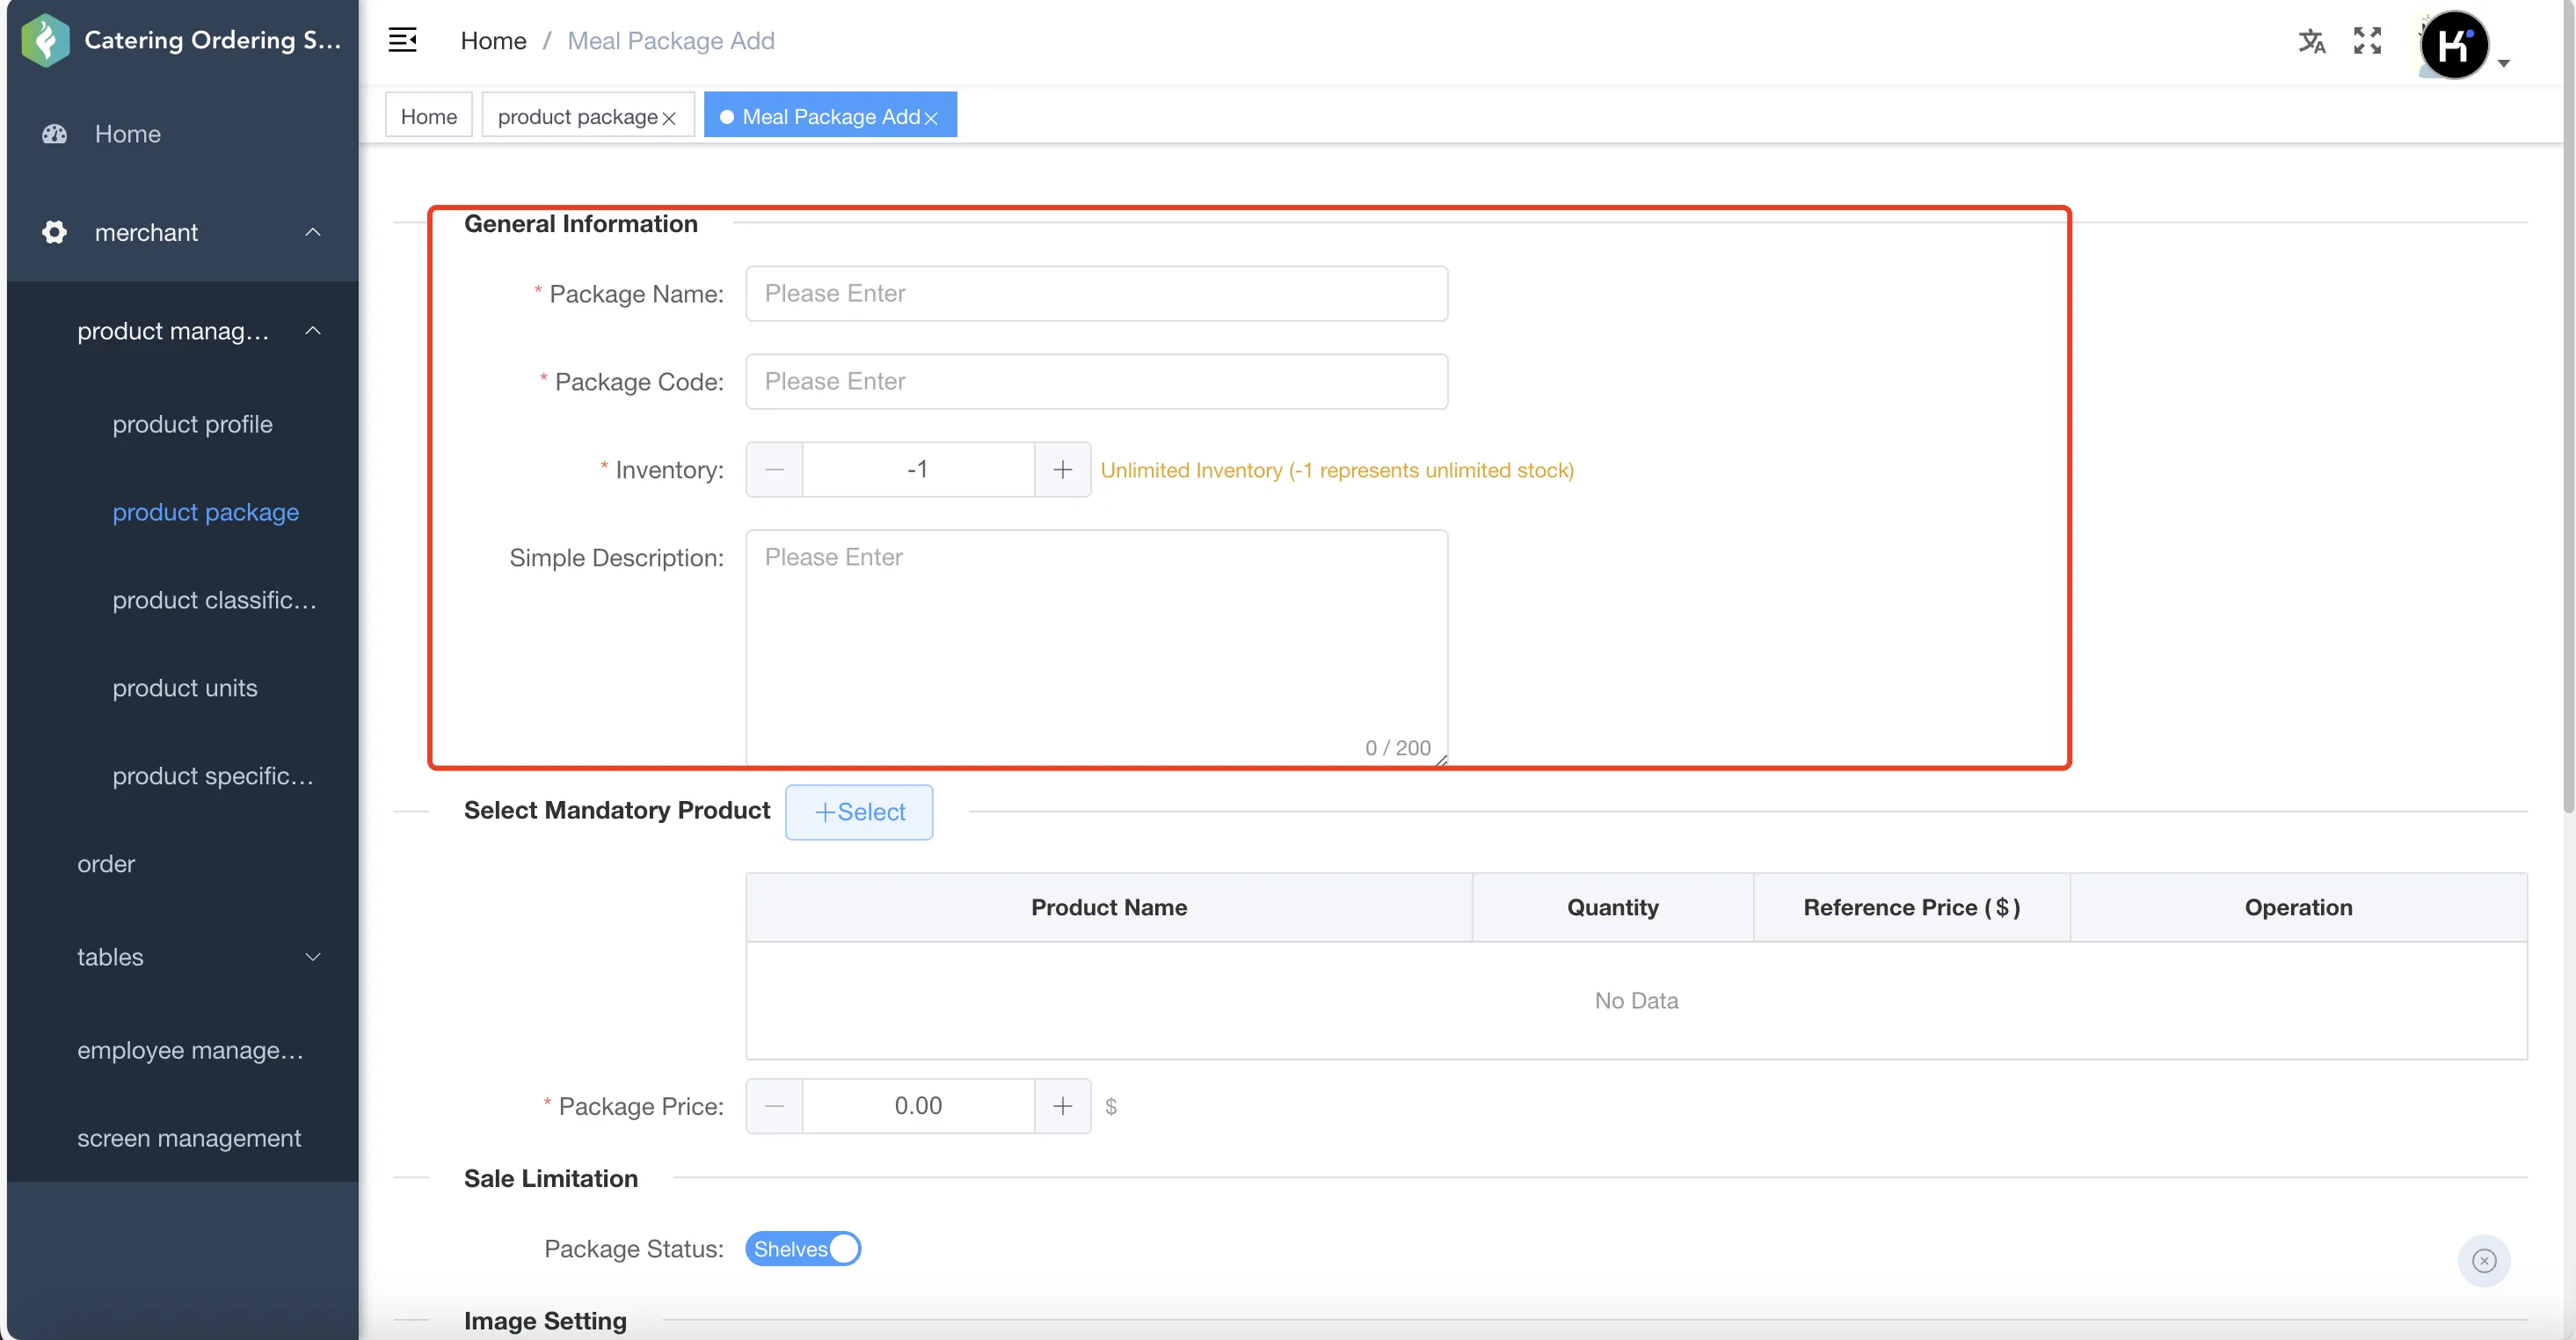Click the Simple Description text area
The width and height of the screenshot is (2576, 1340).
pos(1096,648)
